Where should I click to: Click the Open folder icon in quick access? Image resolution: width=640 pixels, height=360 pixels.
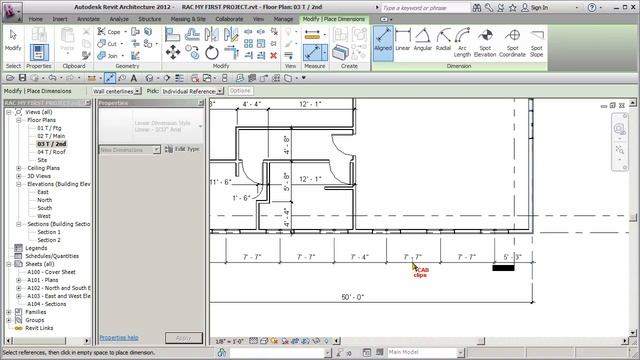click(x=10, y=78)
